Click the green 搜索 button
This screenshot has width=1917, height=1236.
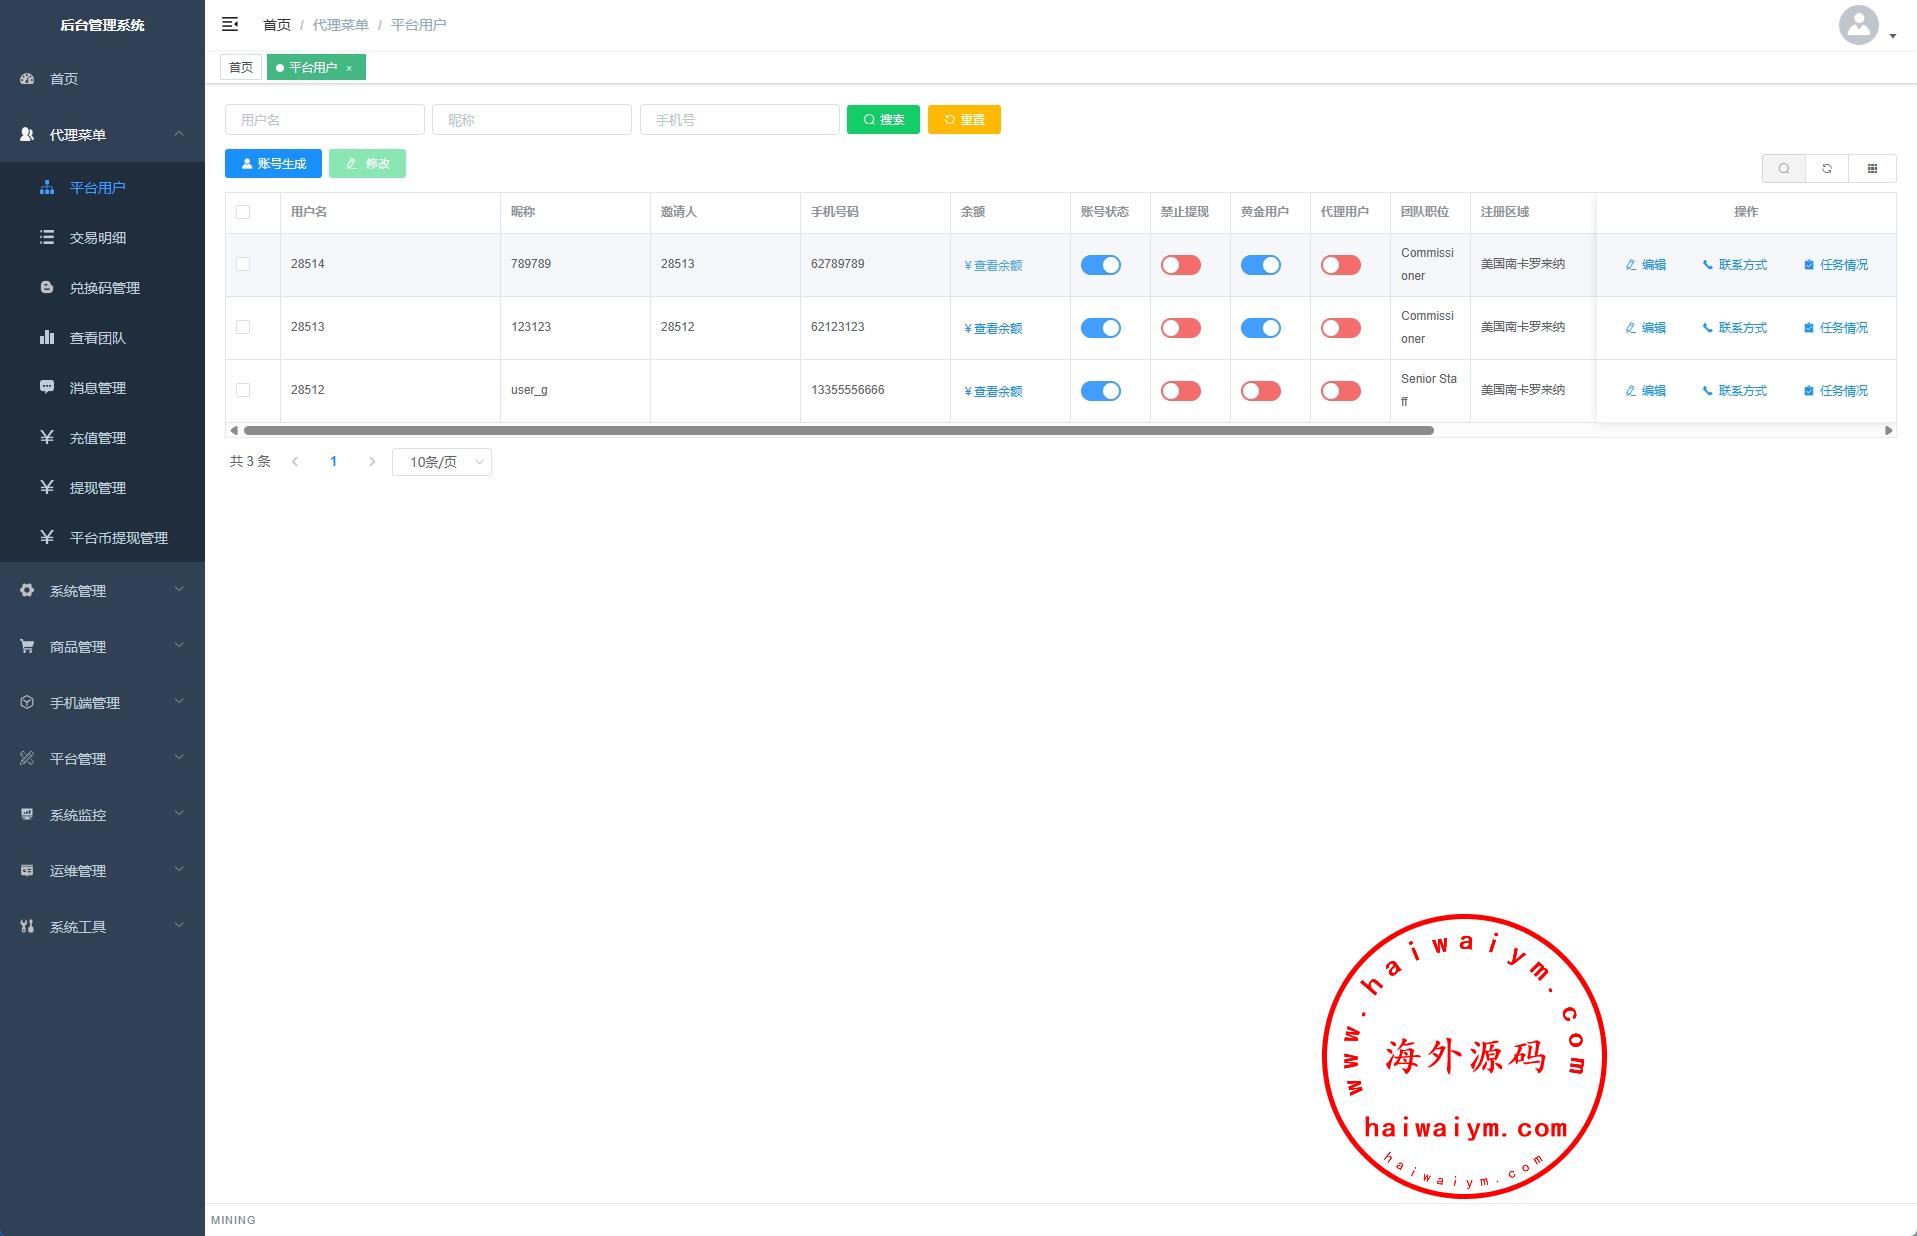click(x=883, y=120)
